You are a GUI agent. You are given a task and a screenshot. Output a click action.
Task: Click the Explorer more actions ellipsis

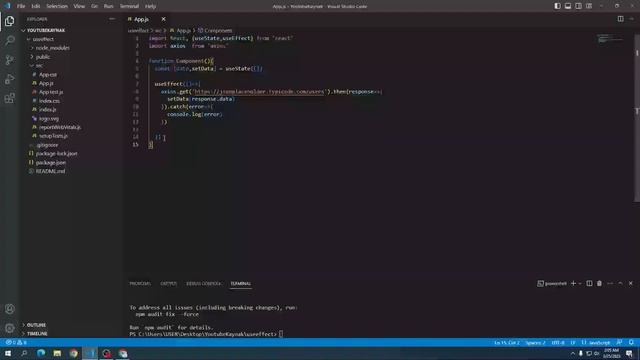(x=112, y=19)
